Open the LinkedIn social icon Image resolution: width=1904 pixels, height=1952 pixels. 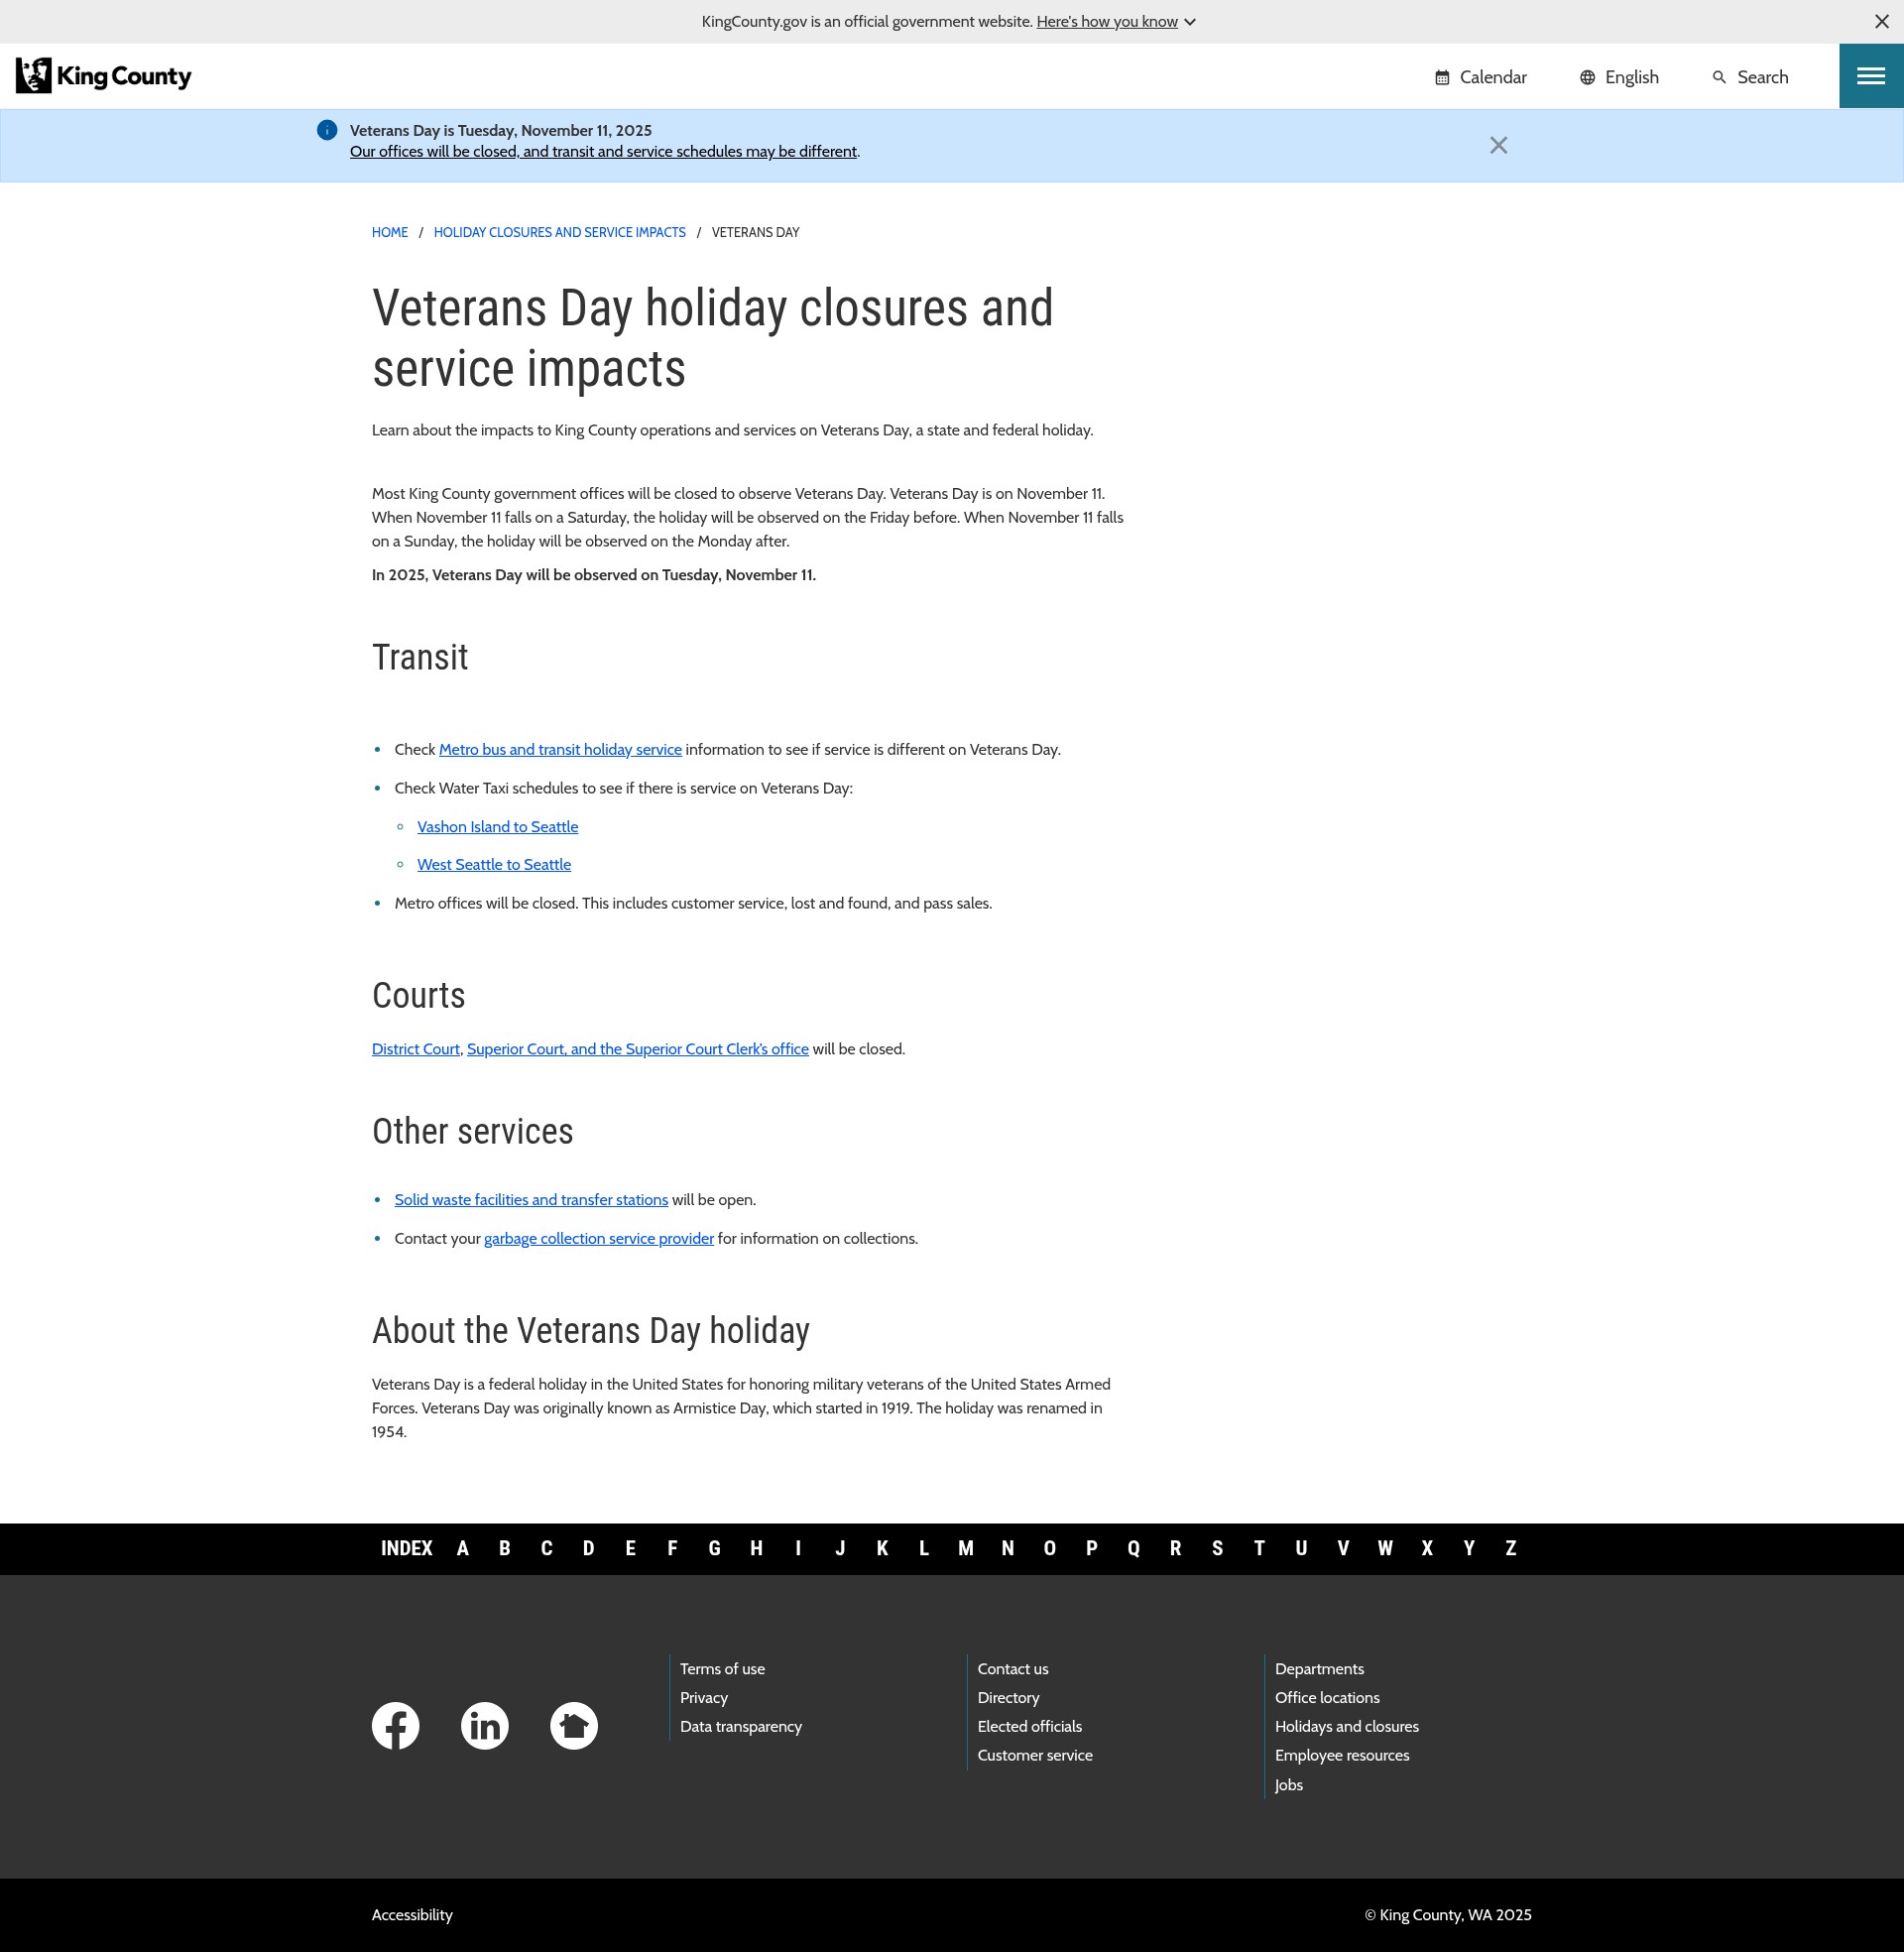[x=485, y=1725]
